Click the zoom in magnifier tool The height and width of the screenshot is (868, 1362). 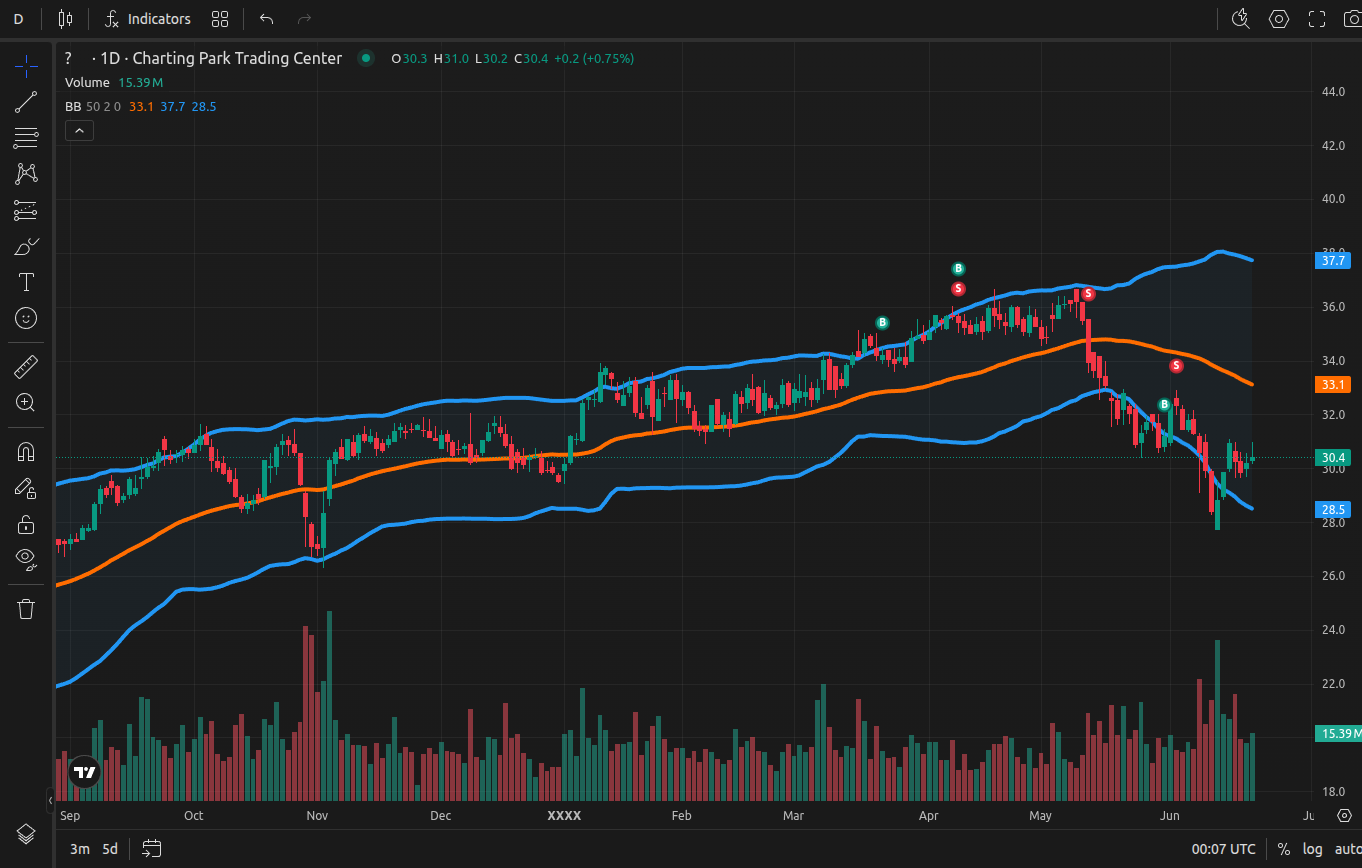[26, 403]
